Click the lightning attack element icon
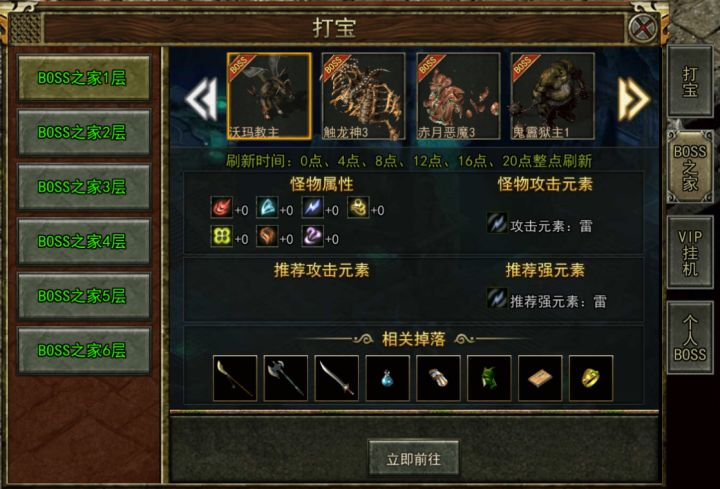 click(x=497, y=223)
